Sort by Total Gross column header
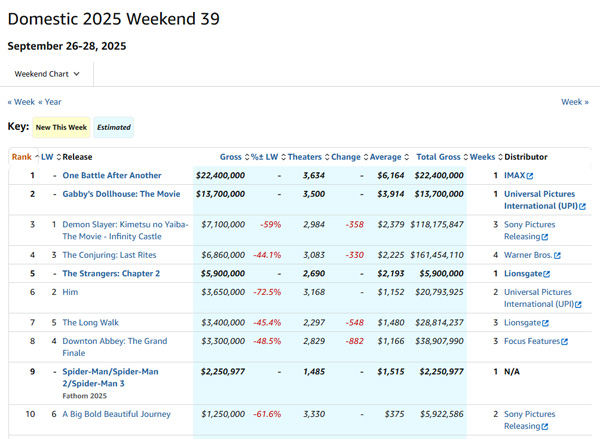This screenshot has width=600, height=439. pyautogui.click(x=439, y=157)
